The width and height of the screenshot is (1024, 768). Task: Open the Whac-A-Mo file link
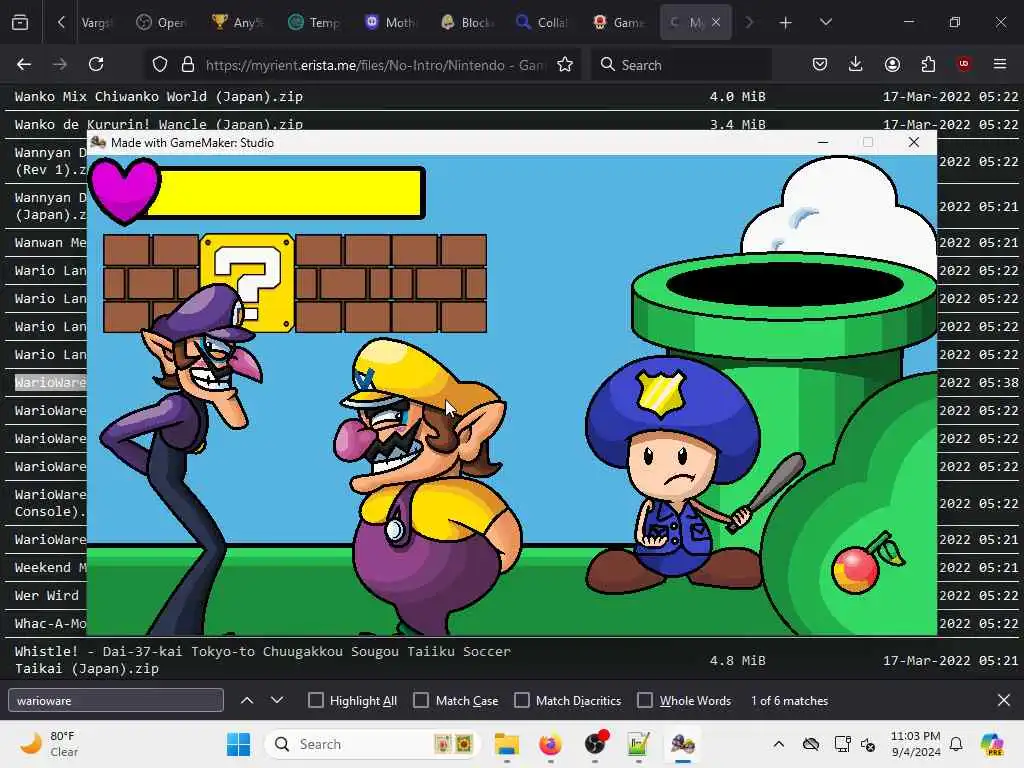(x=50, y=624)
